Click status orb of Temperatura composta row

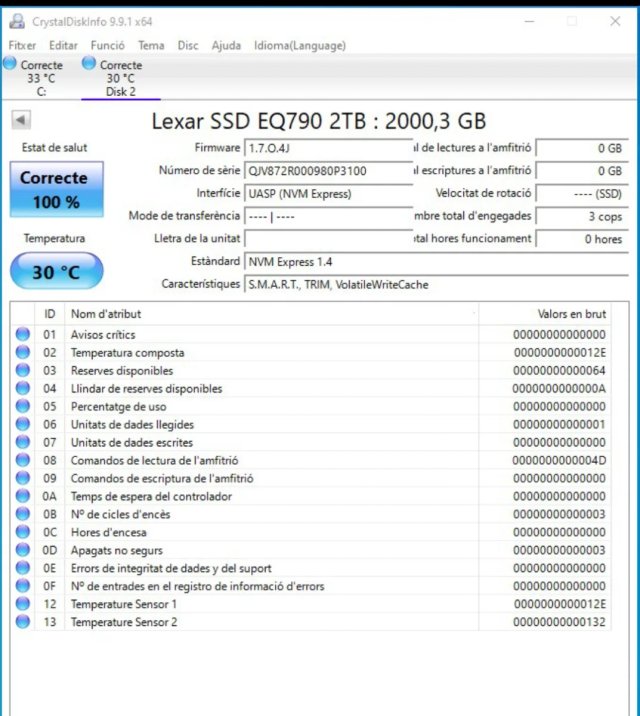23,352
